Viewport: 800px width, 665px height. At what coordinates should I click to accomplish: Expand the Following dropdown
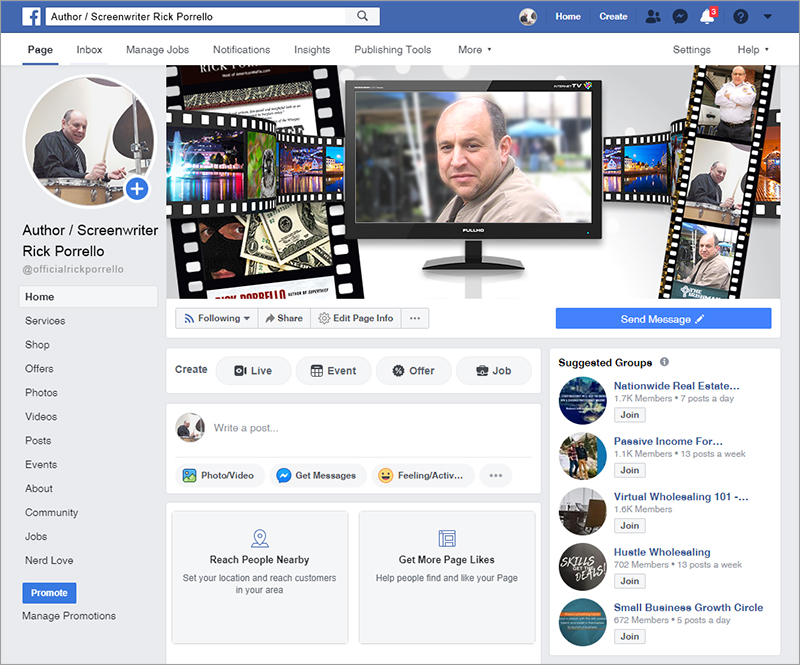click(x=217, y=318)
